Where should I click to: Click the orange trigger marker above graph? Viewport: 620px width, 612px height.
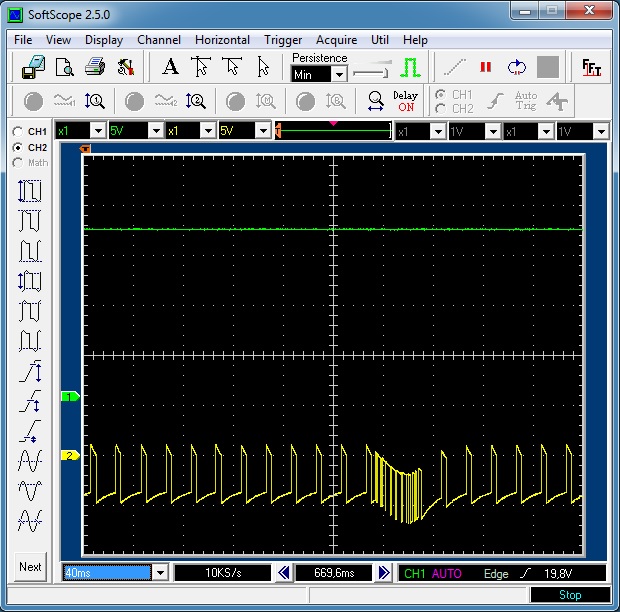[85, 149]
